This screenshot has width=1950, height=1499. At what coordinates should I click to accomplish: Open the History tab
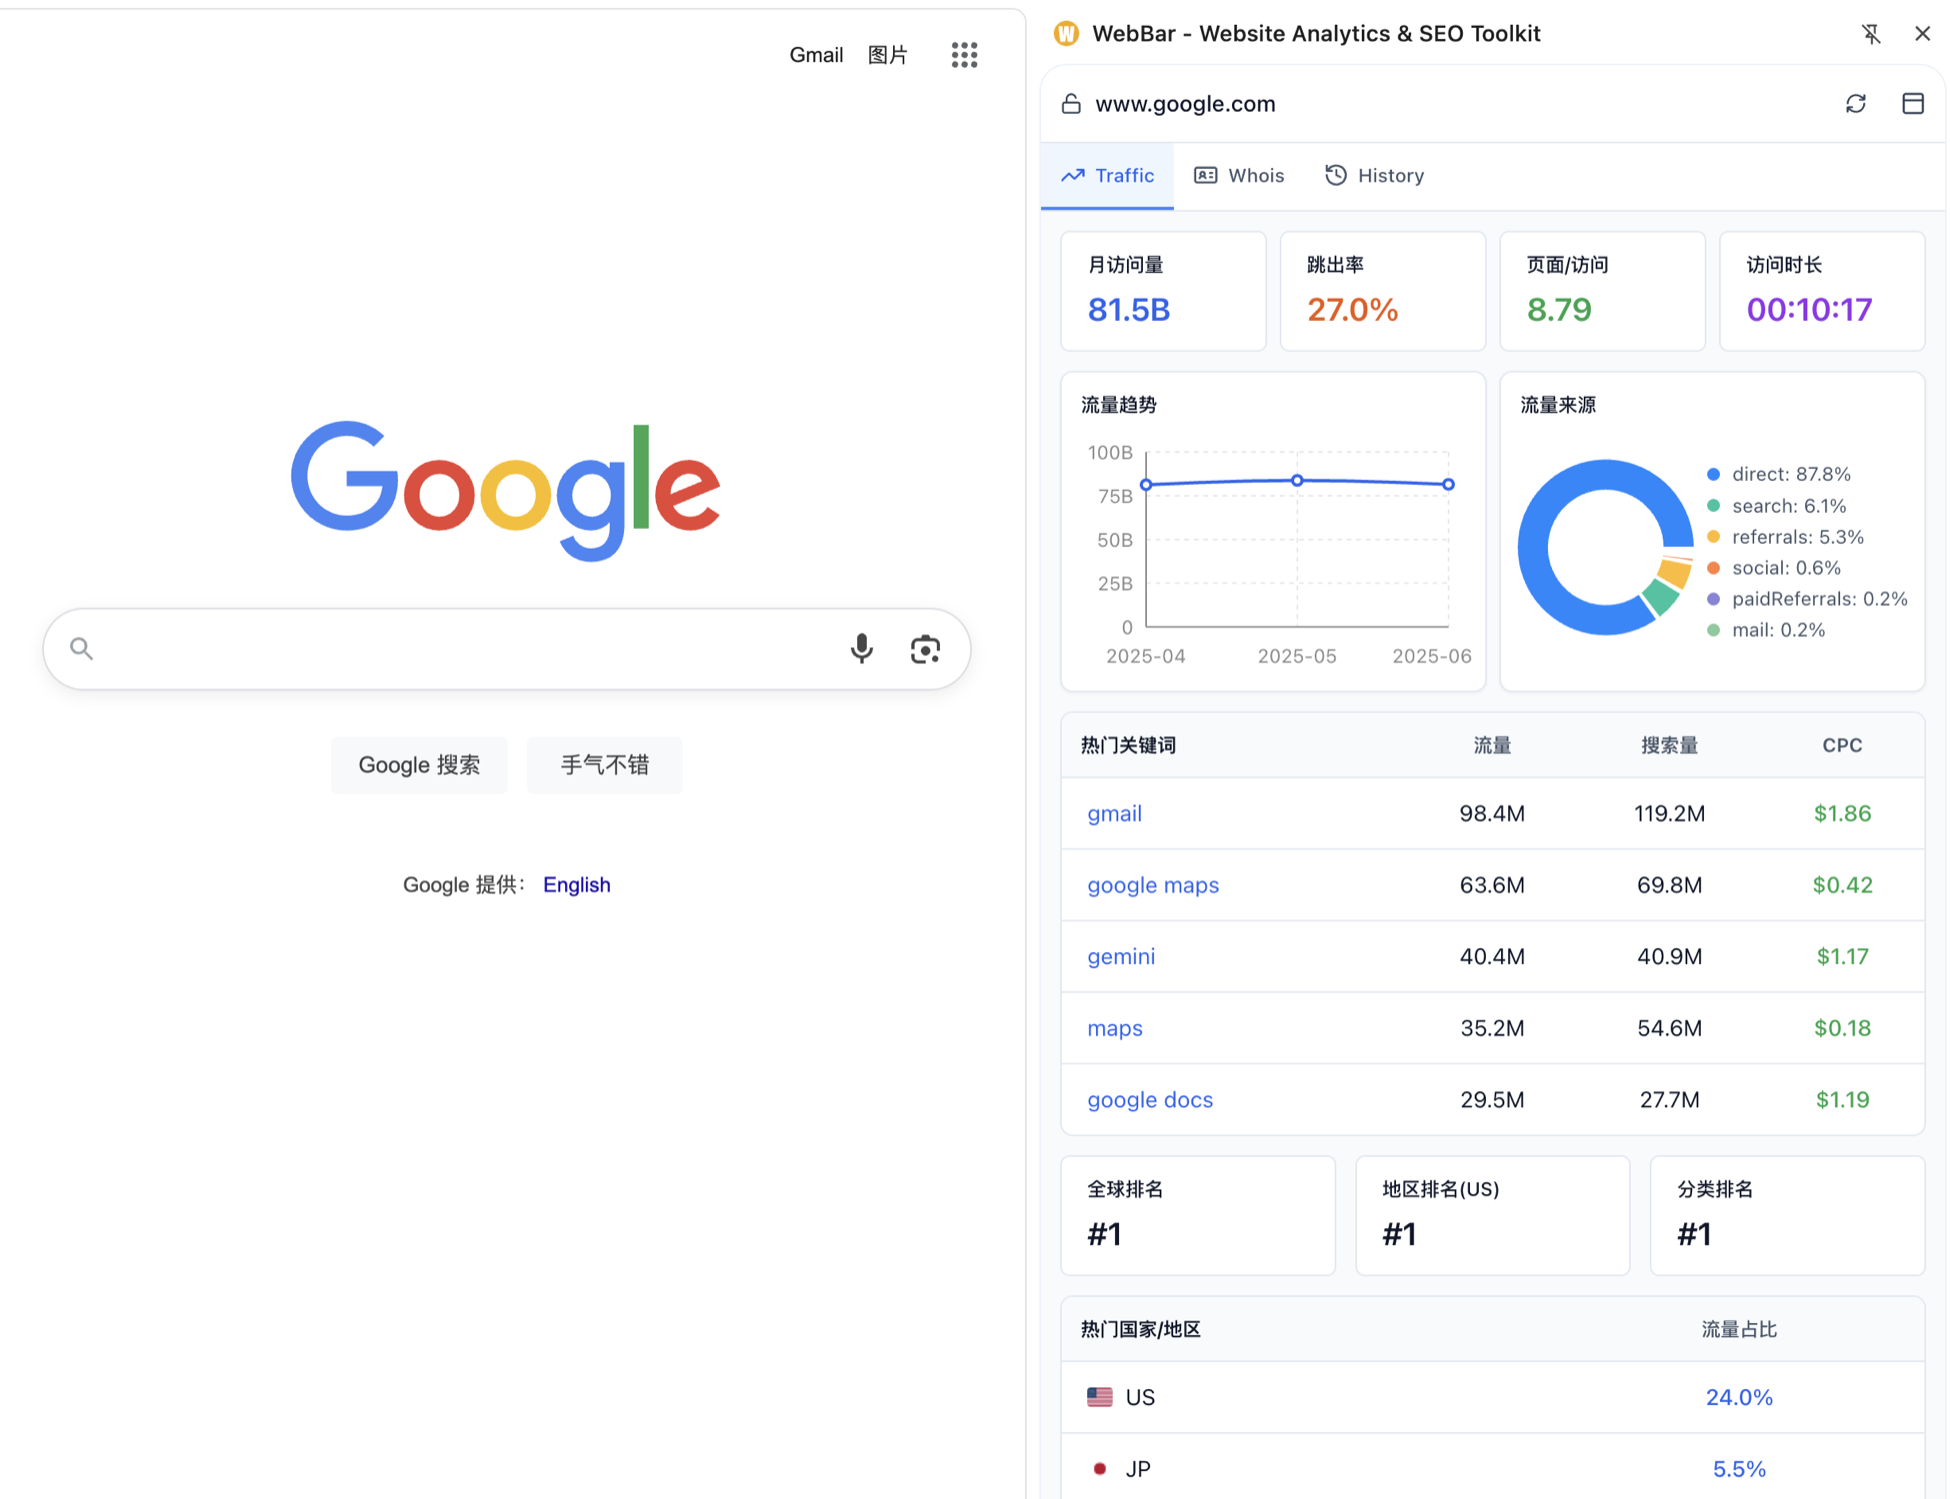pos(1374,176)
